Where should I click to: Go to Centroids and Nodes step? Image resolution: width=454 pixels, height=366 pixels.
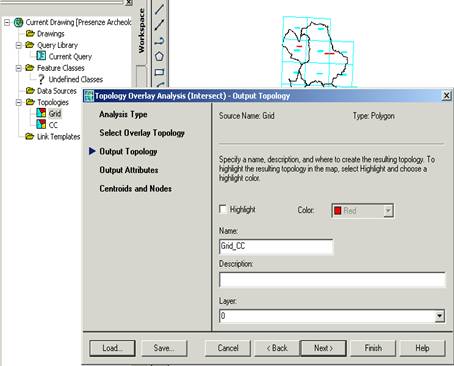point(135,189)
